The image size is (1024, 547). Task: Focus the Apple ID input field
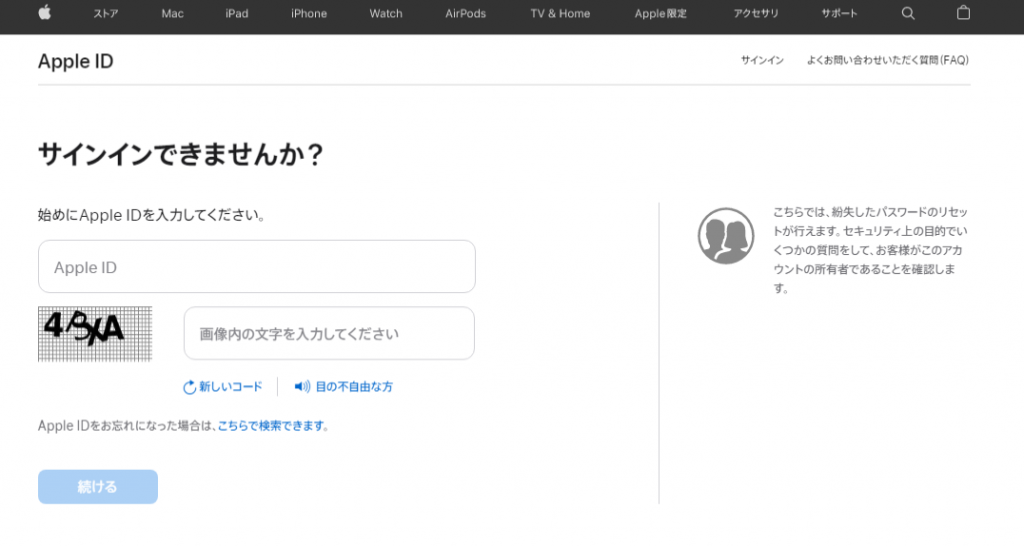coord(257,266)
